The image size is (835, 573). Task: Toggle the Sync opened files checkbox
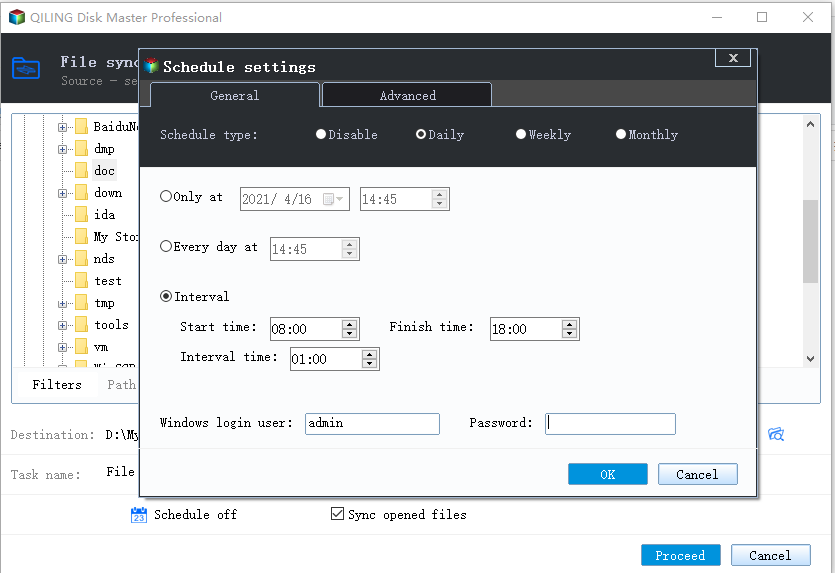click(337, 514)
